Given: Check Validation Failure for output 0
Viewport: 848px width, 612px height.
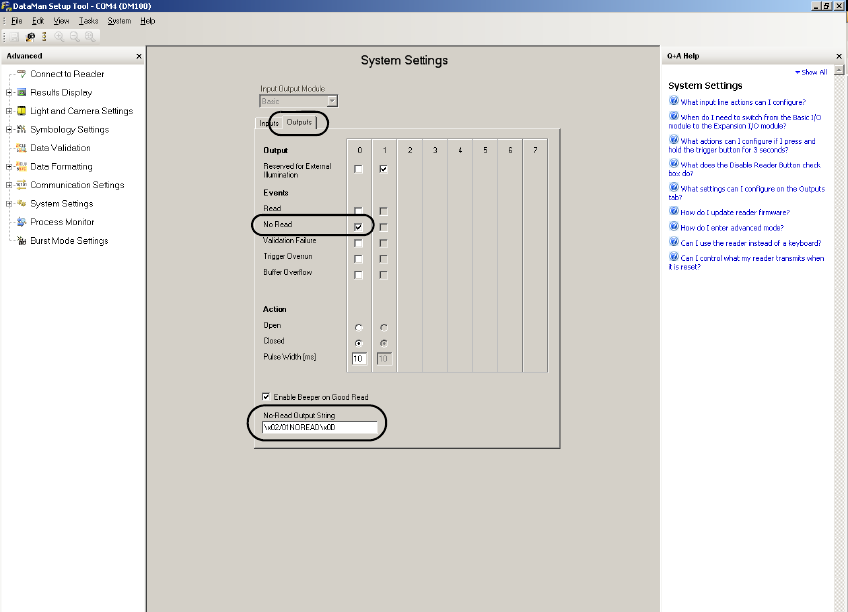Looking at the screenshot, I should pyautogui.click(x=358, y=243).
